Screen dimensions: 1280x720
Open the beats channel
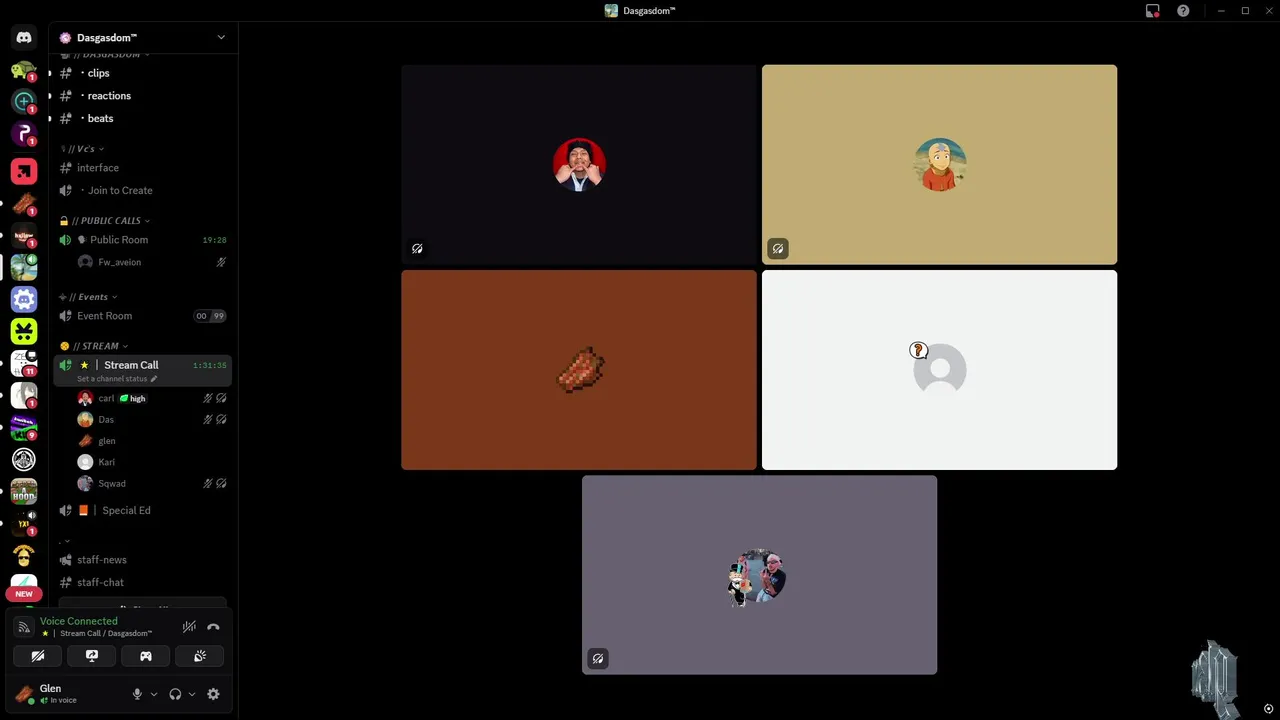tap(142, 118)
